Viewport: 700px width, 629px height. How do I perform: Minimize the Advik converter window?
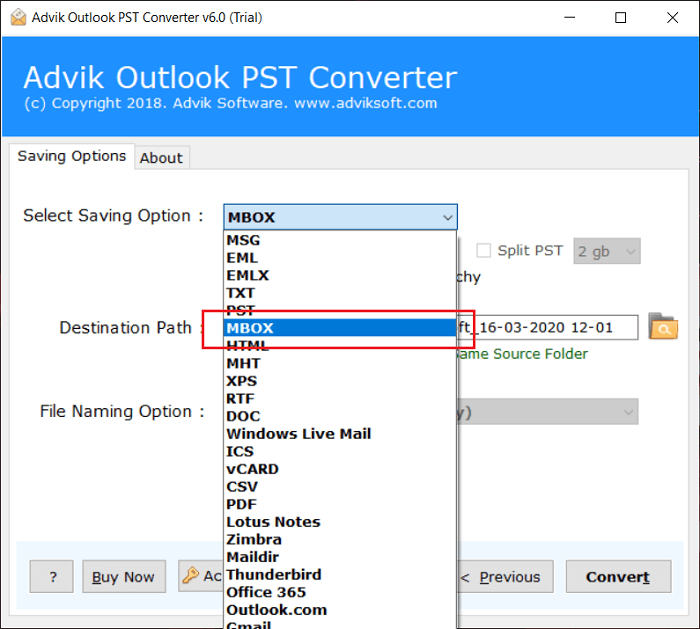click(570, 18)
